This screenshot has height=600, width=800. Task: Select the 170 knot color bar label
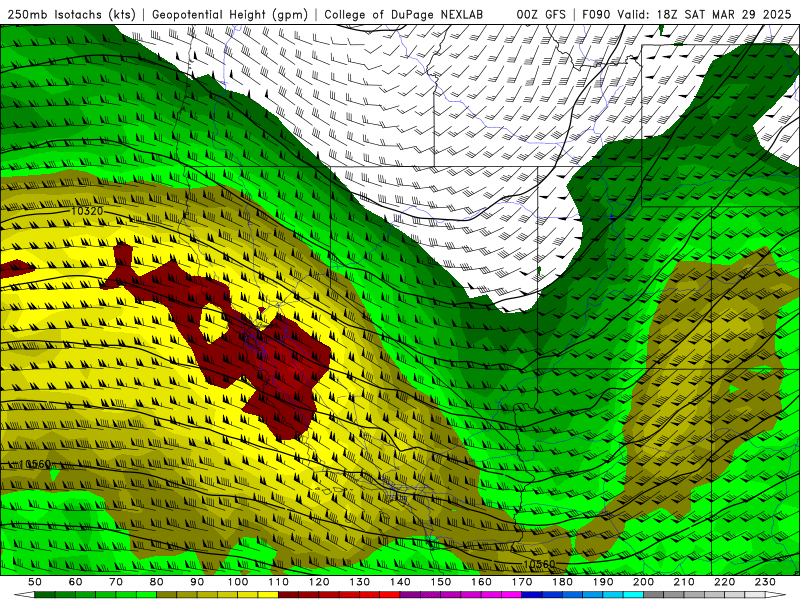pos(522,582)
